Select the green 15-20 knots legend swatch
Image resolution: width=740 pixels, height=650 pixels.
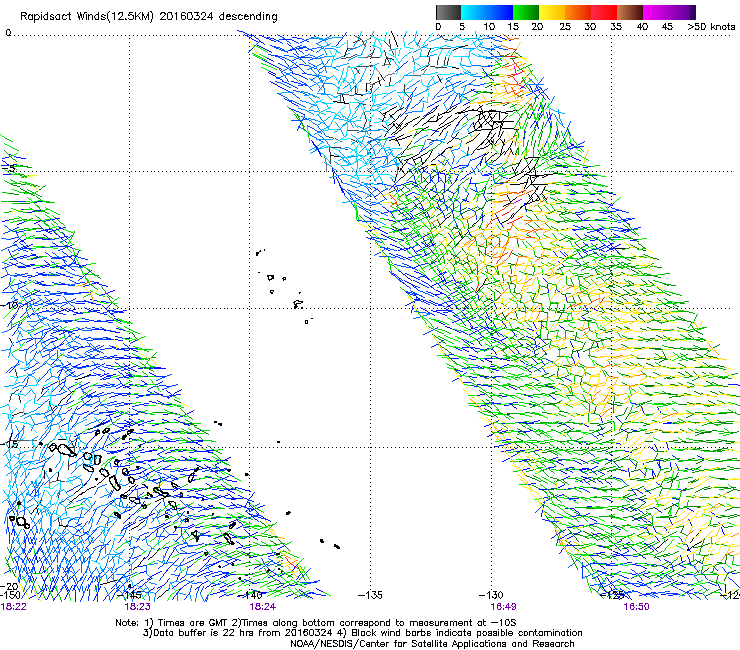(x=526, y=12)
